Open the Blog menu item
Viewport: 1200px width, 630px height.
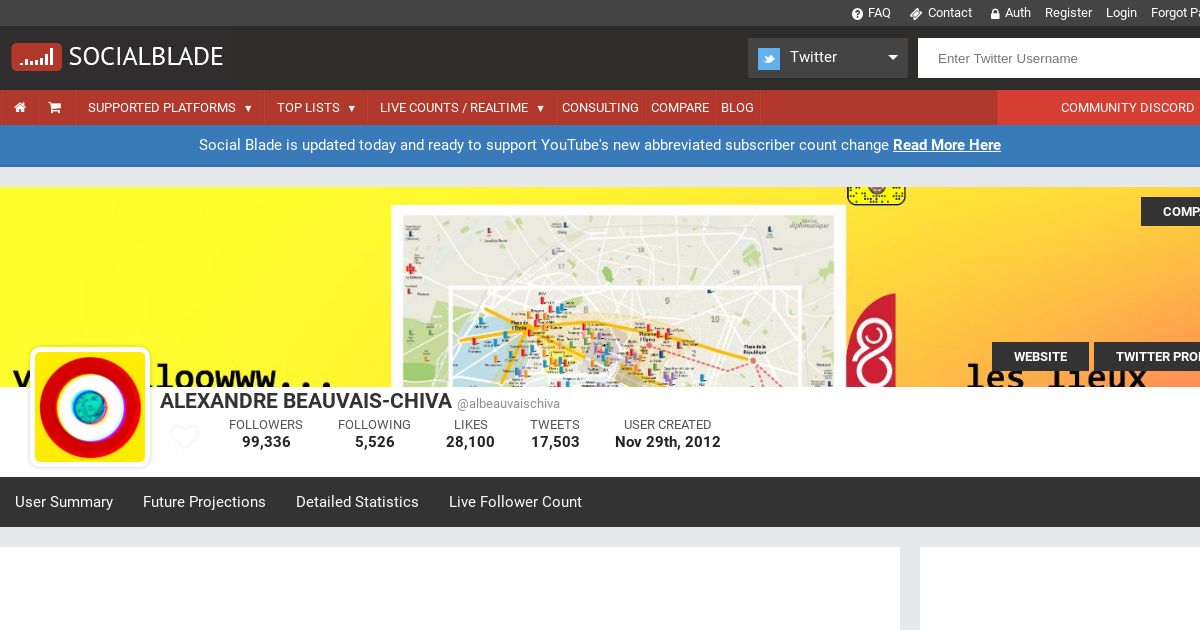[x=737, y=108]
